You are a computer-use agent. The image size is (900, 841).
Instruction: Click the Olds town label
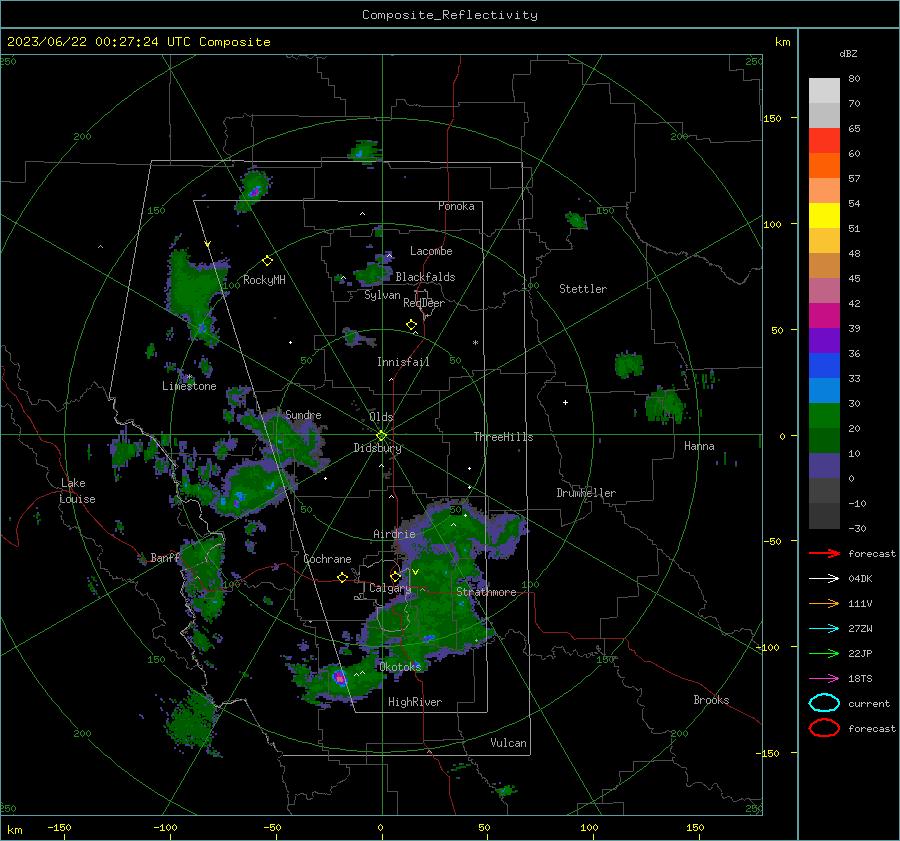(381, 417)
